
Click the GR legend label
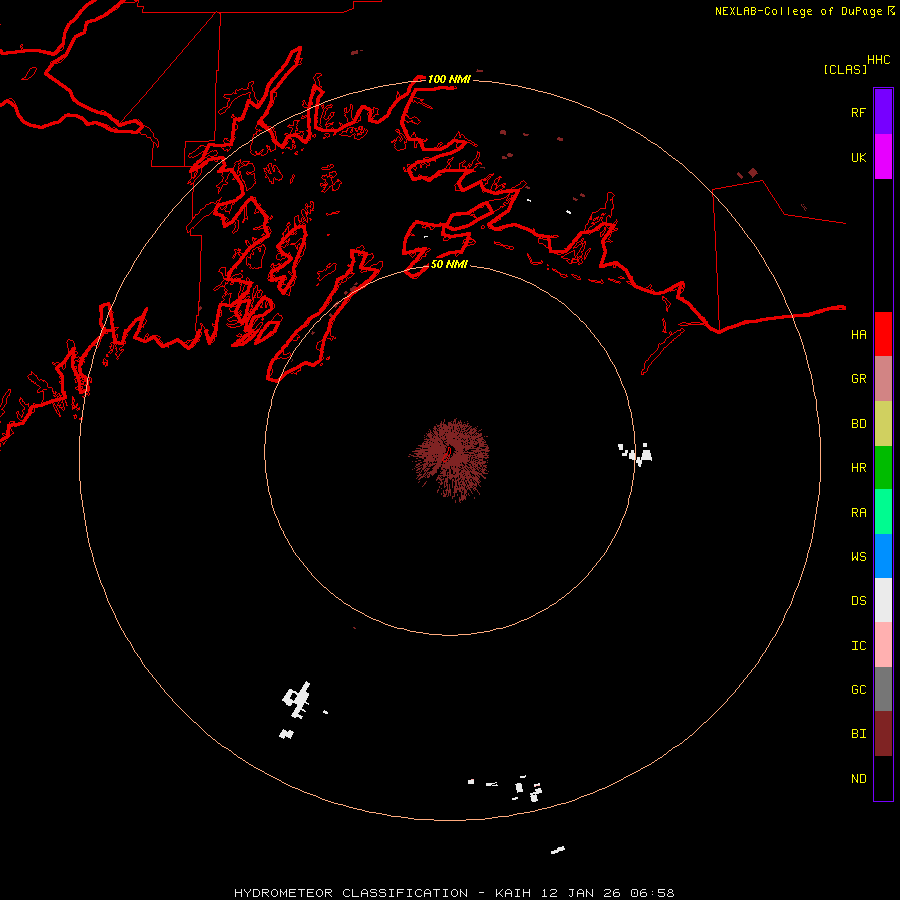coord(858,378)
